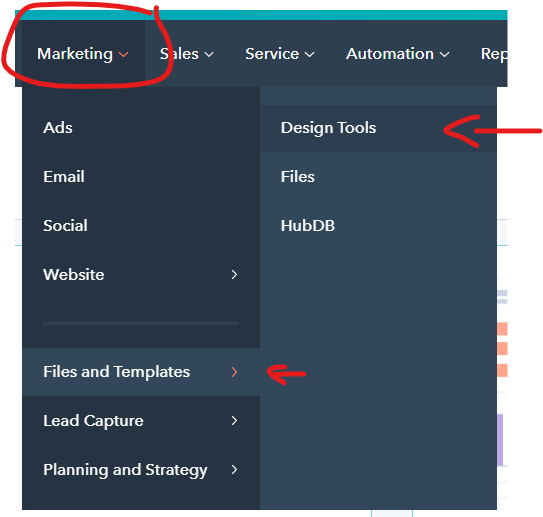Expand the Service menu
The image size is (543, 517).
[279, 54]
